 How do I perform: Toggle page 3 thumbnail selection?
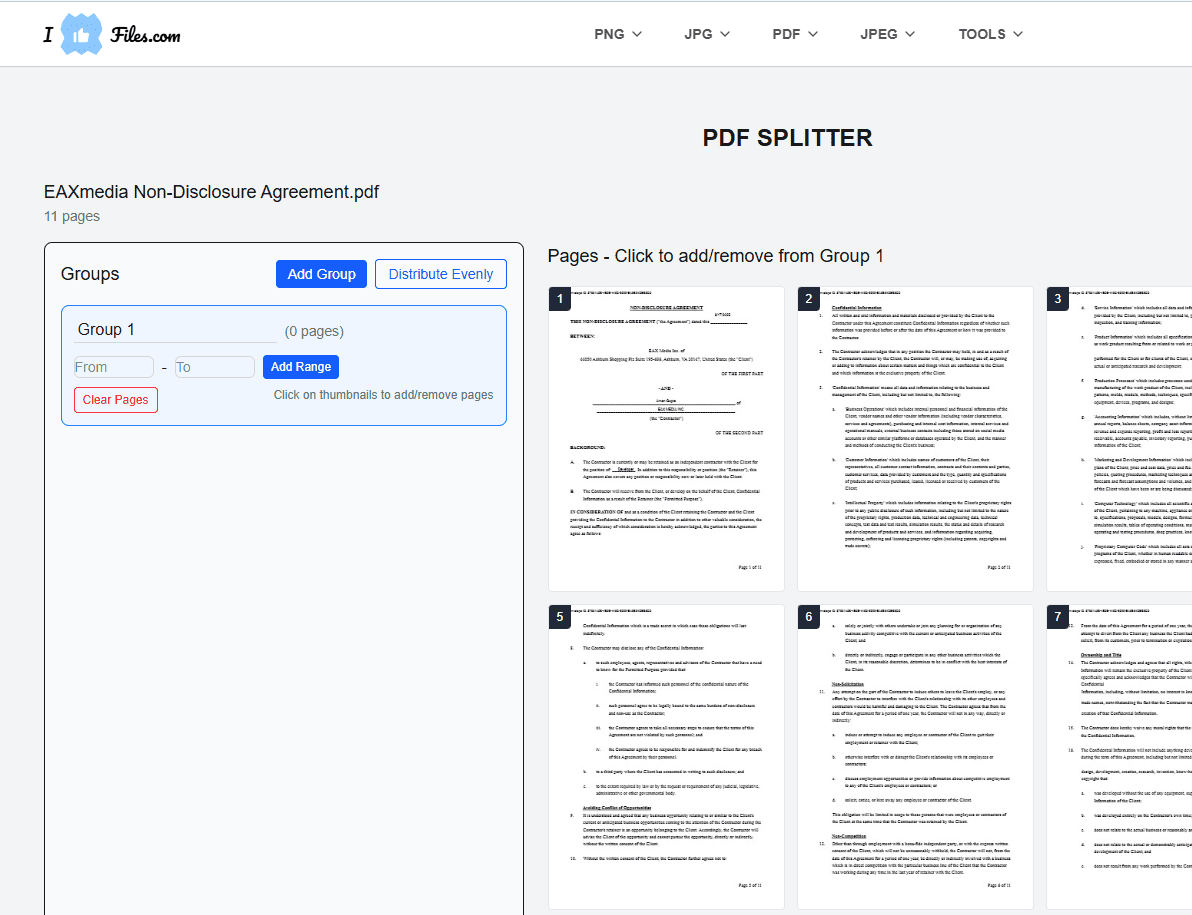coord(1120,439)
